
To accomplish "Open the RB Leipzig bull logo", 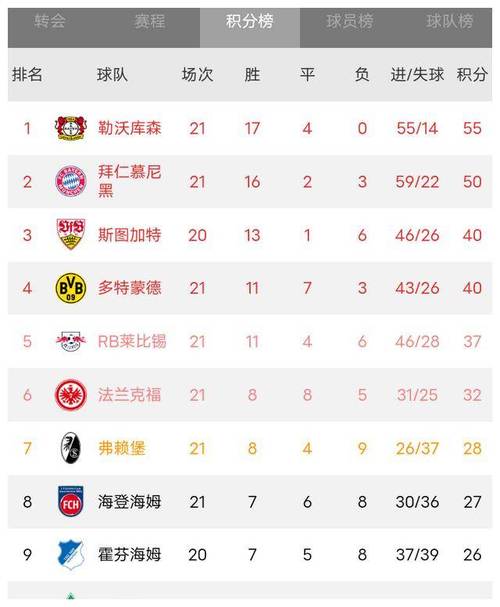I will 71,341.
